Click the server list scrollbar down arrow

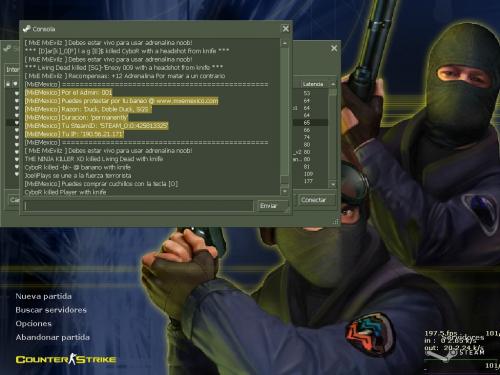pyautogui.click(x=332, y=184)
